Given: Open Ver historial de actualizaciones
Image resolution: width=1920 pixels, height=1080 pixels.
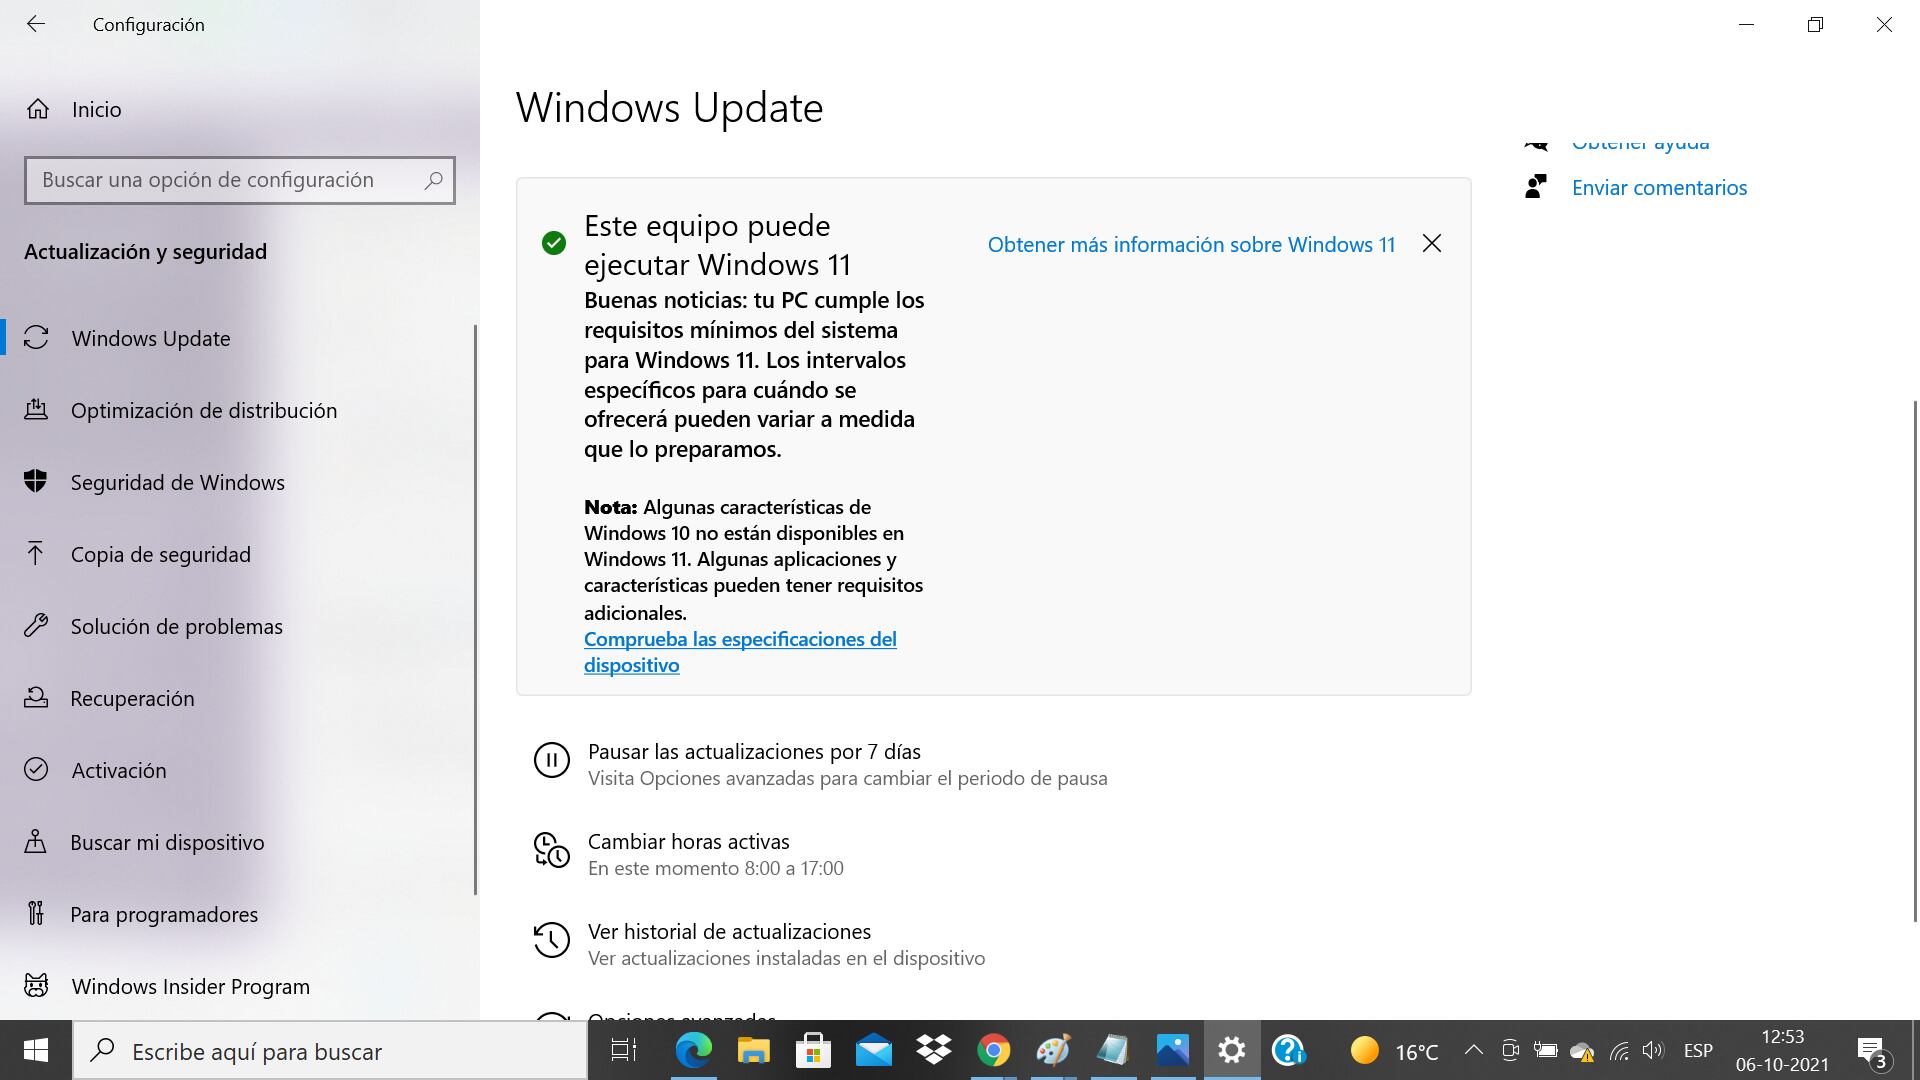Looking at the screenshot, I should pos(729,932).
